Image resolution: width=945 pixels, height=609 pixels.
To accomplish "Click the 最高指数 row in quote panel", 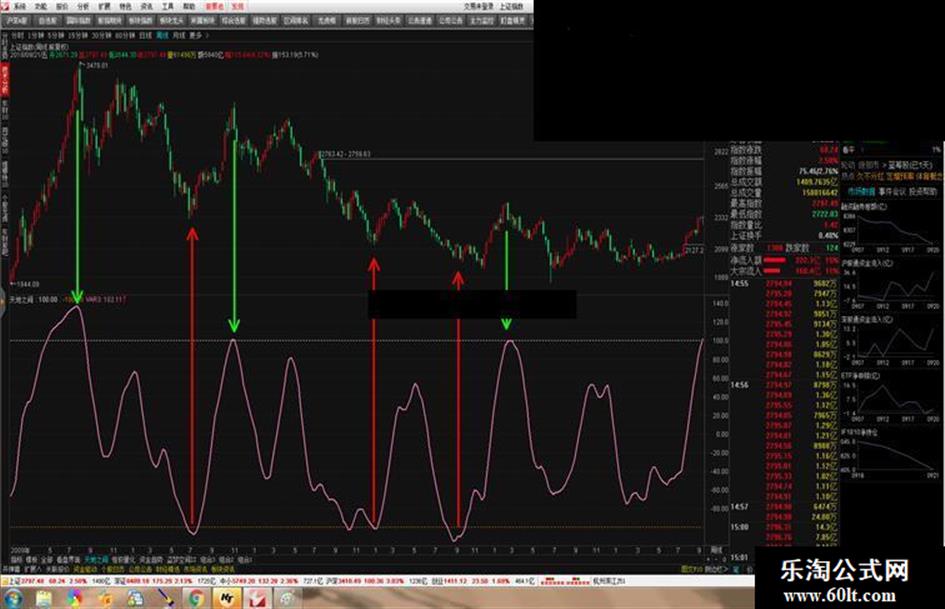I will click(784, 203).
